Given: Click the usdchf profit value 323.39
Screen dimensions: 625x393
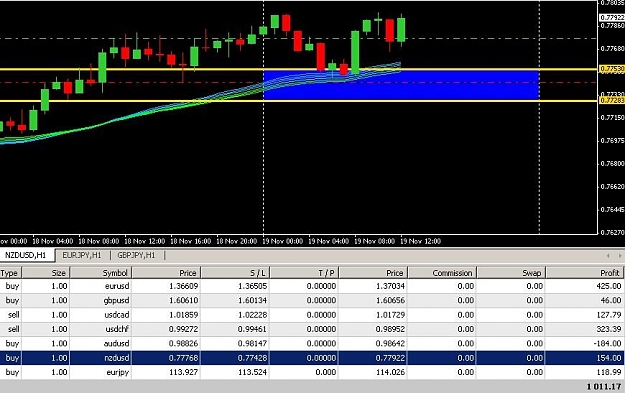Looking at the screenshot, I should coord(609,329).
